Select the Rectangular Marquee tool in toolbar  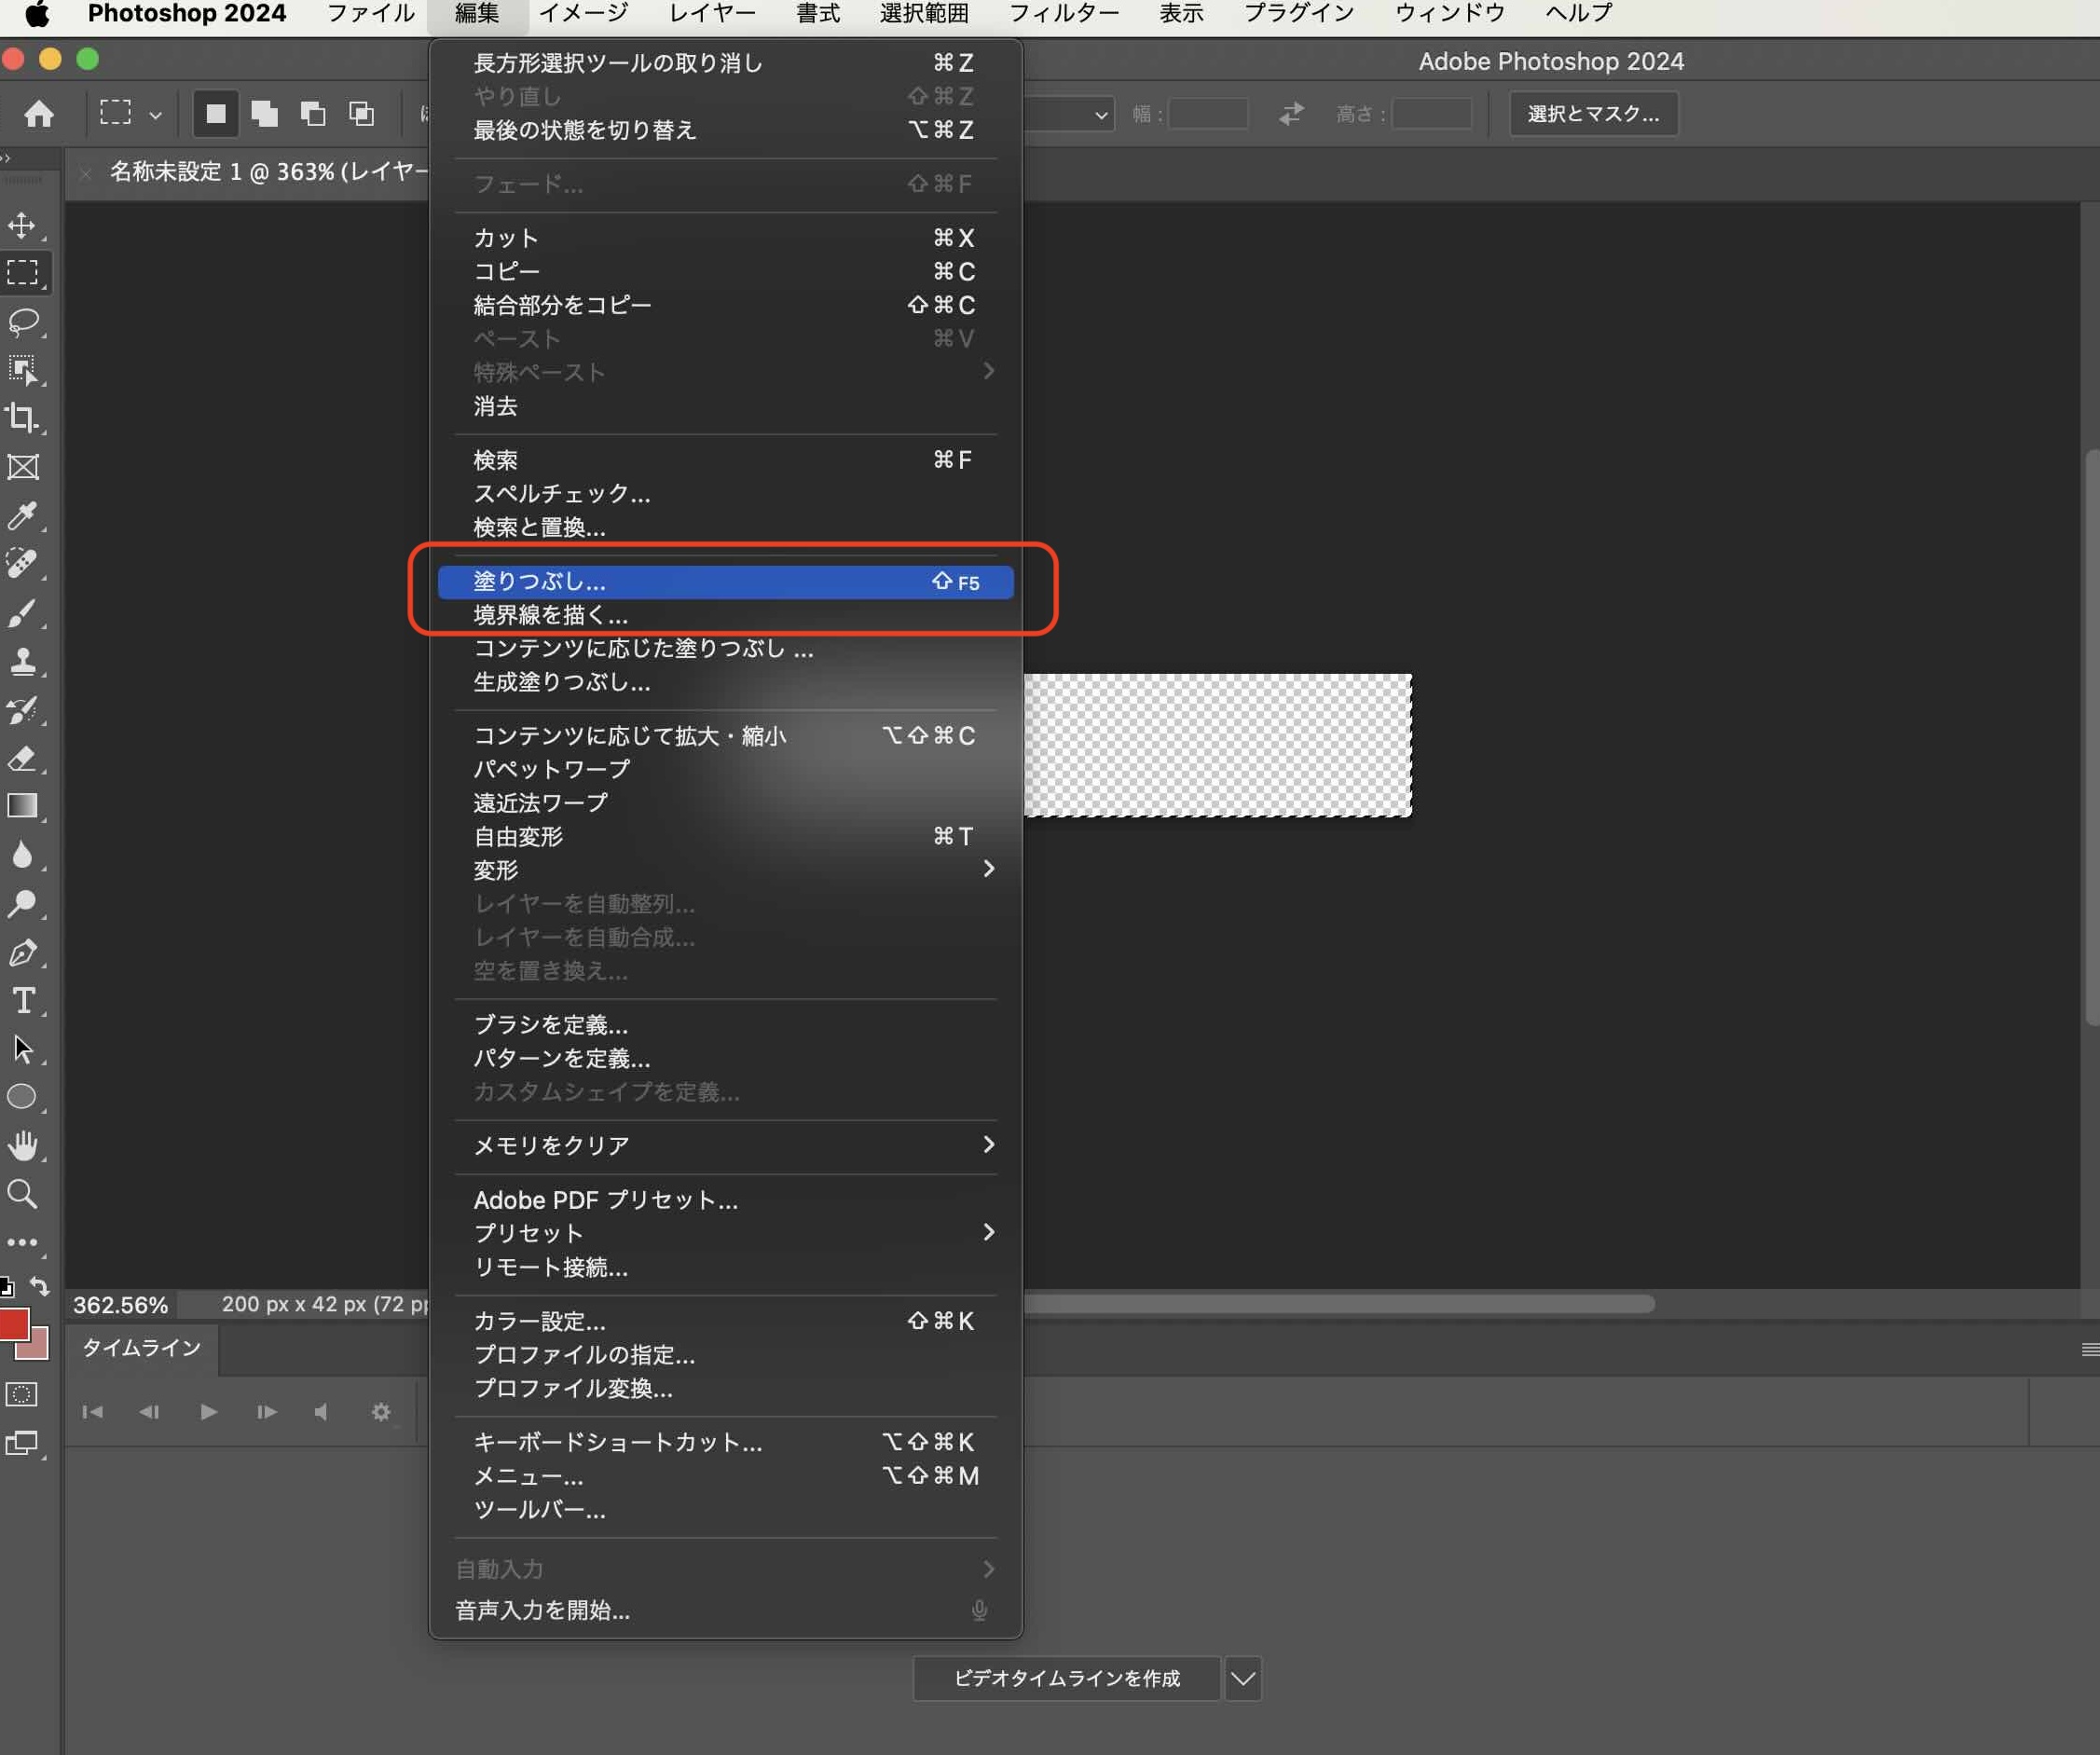click(x=23, y=273)
